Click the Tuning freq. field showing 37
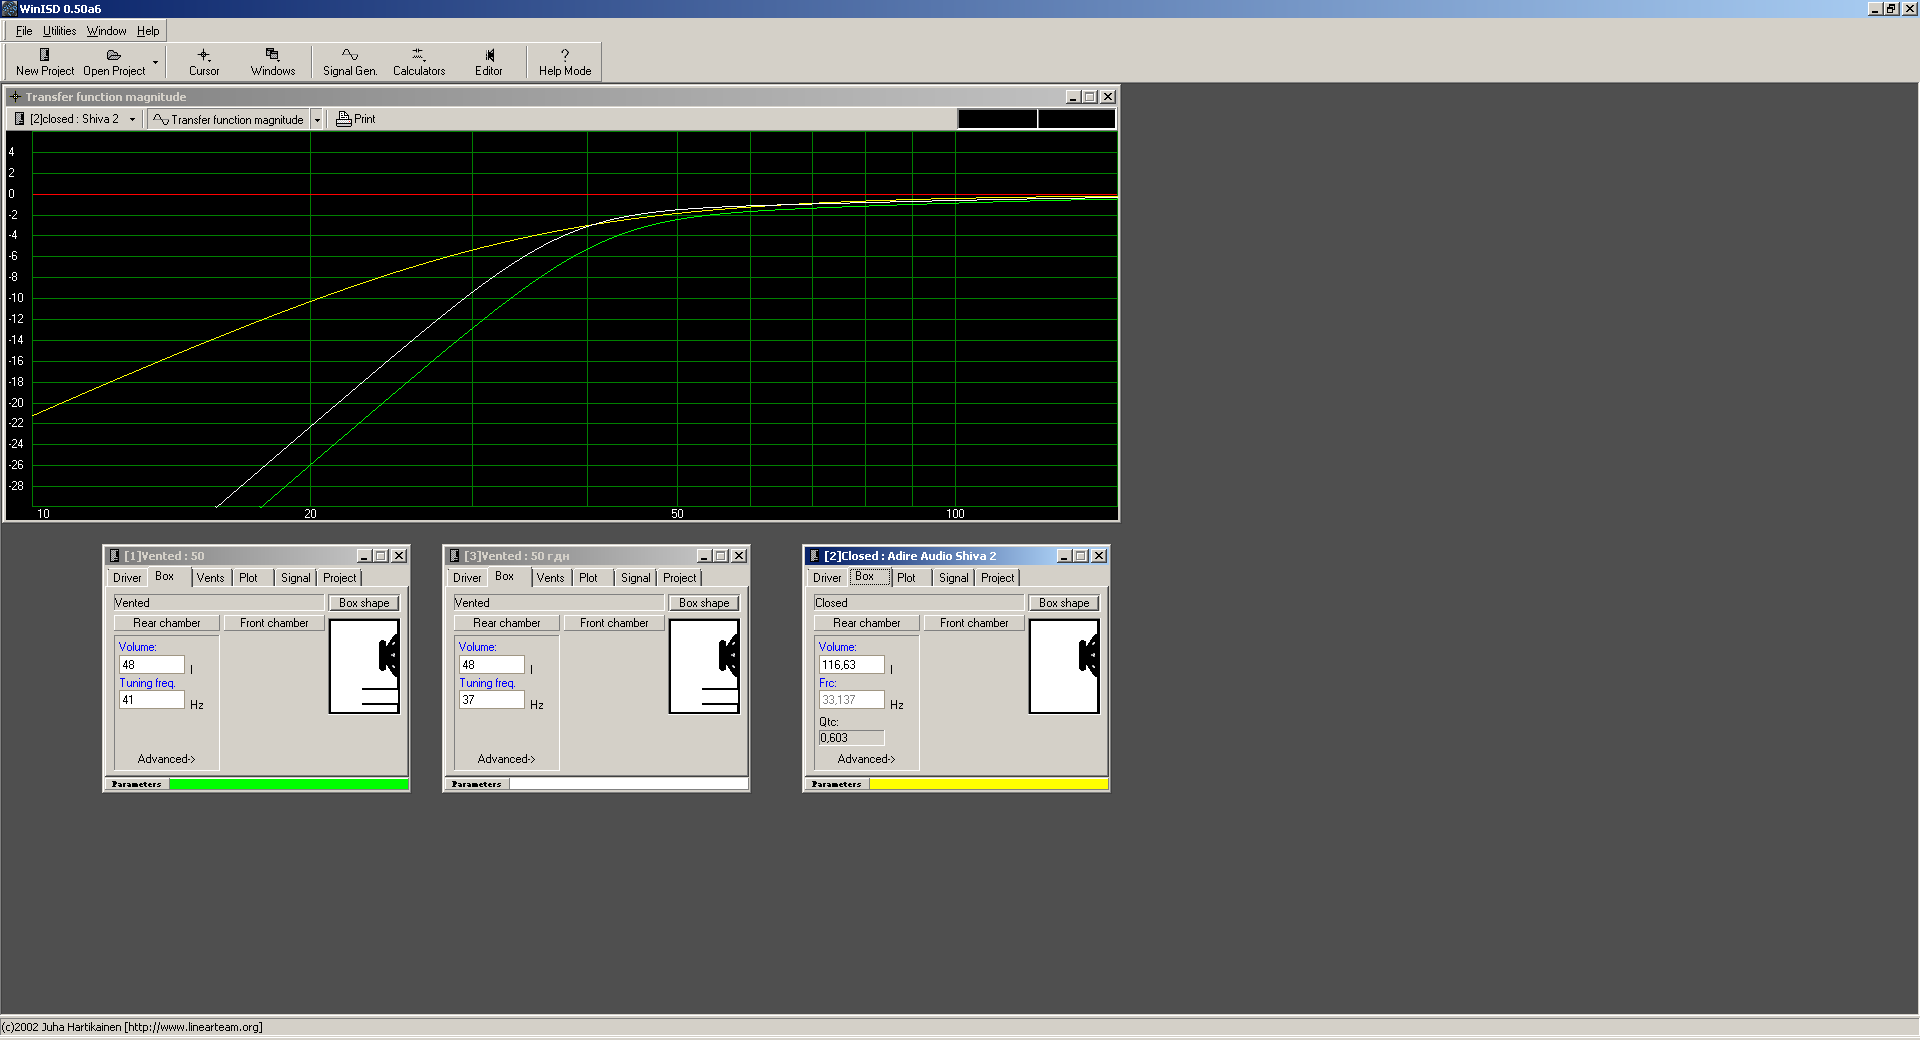This screenshot has width=1920, height=1040. pyautogui.click(x=491, y=700)
